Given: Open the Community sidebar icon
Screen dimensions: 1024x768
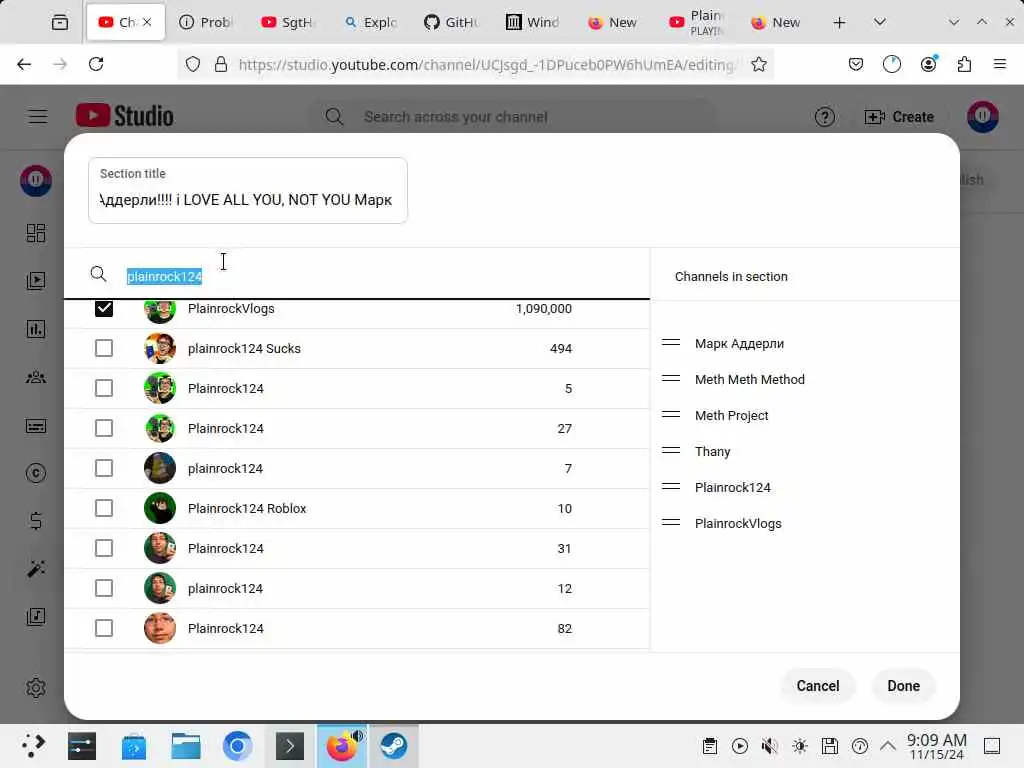Looking at the screenshot, I should pos(36,377).
